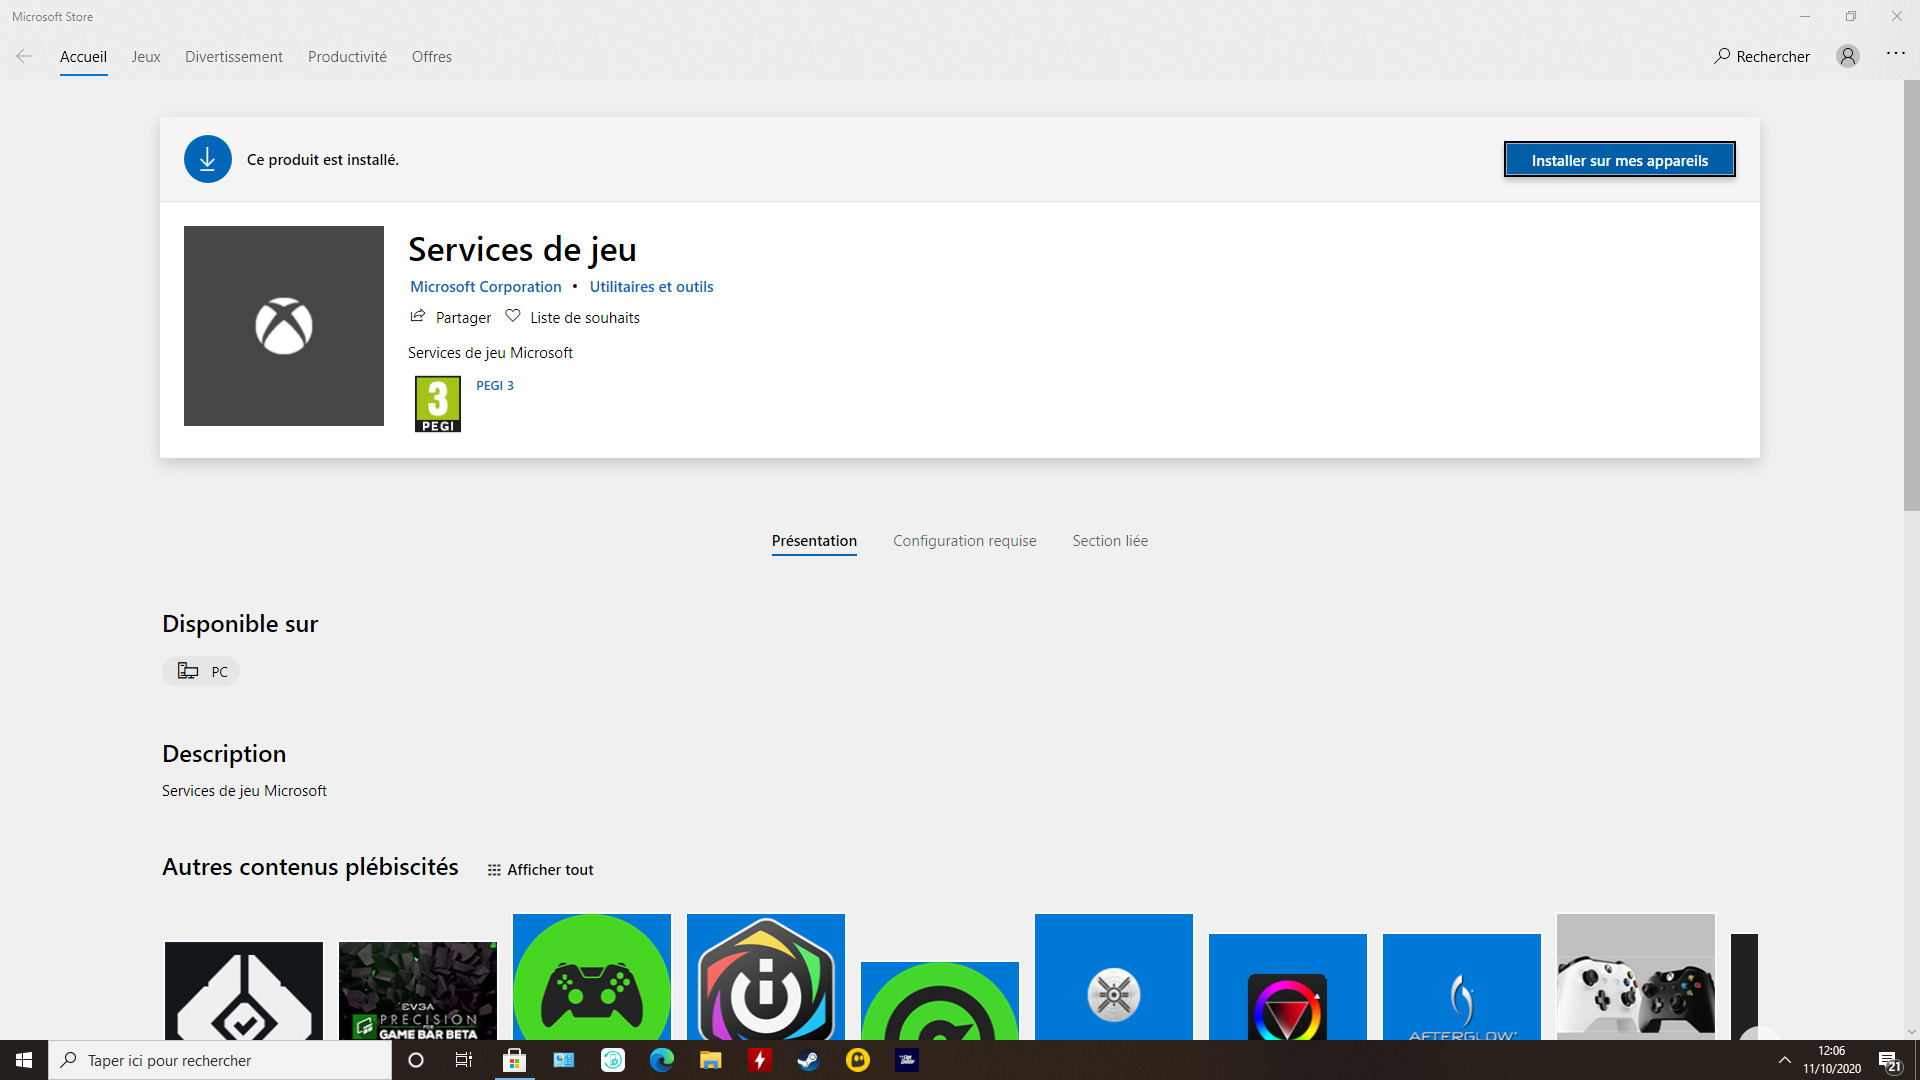Open File Explorer from the taskbar
This screenshot has width=1920, height=1080.
[711, 1060]
